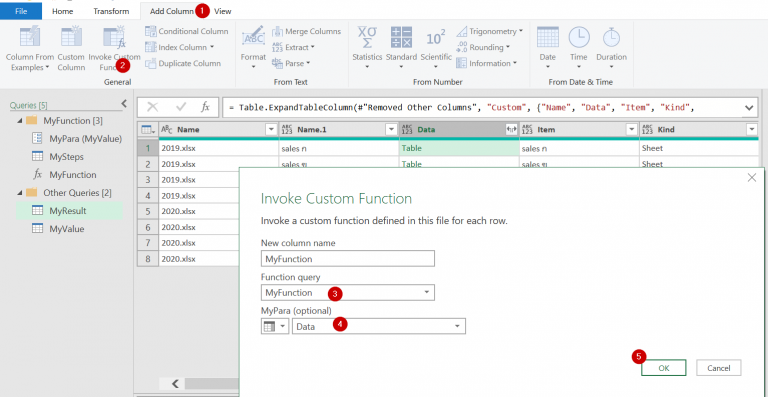The image size is (768, 397).
Task: Change MyPara parameter type selector
Action: [x=275, y=327]
